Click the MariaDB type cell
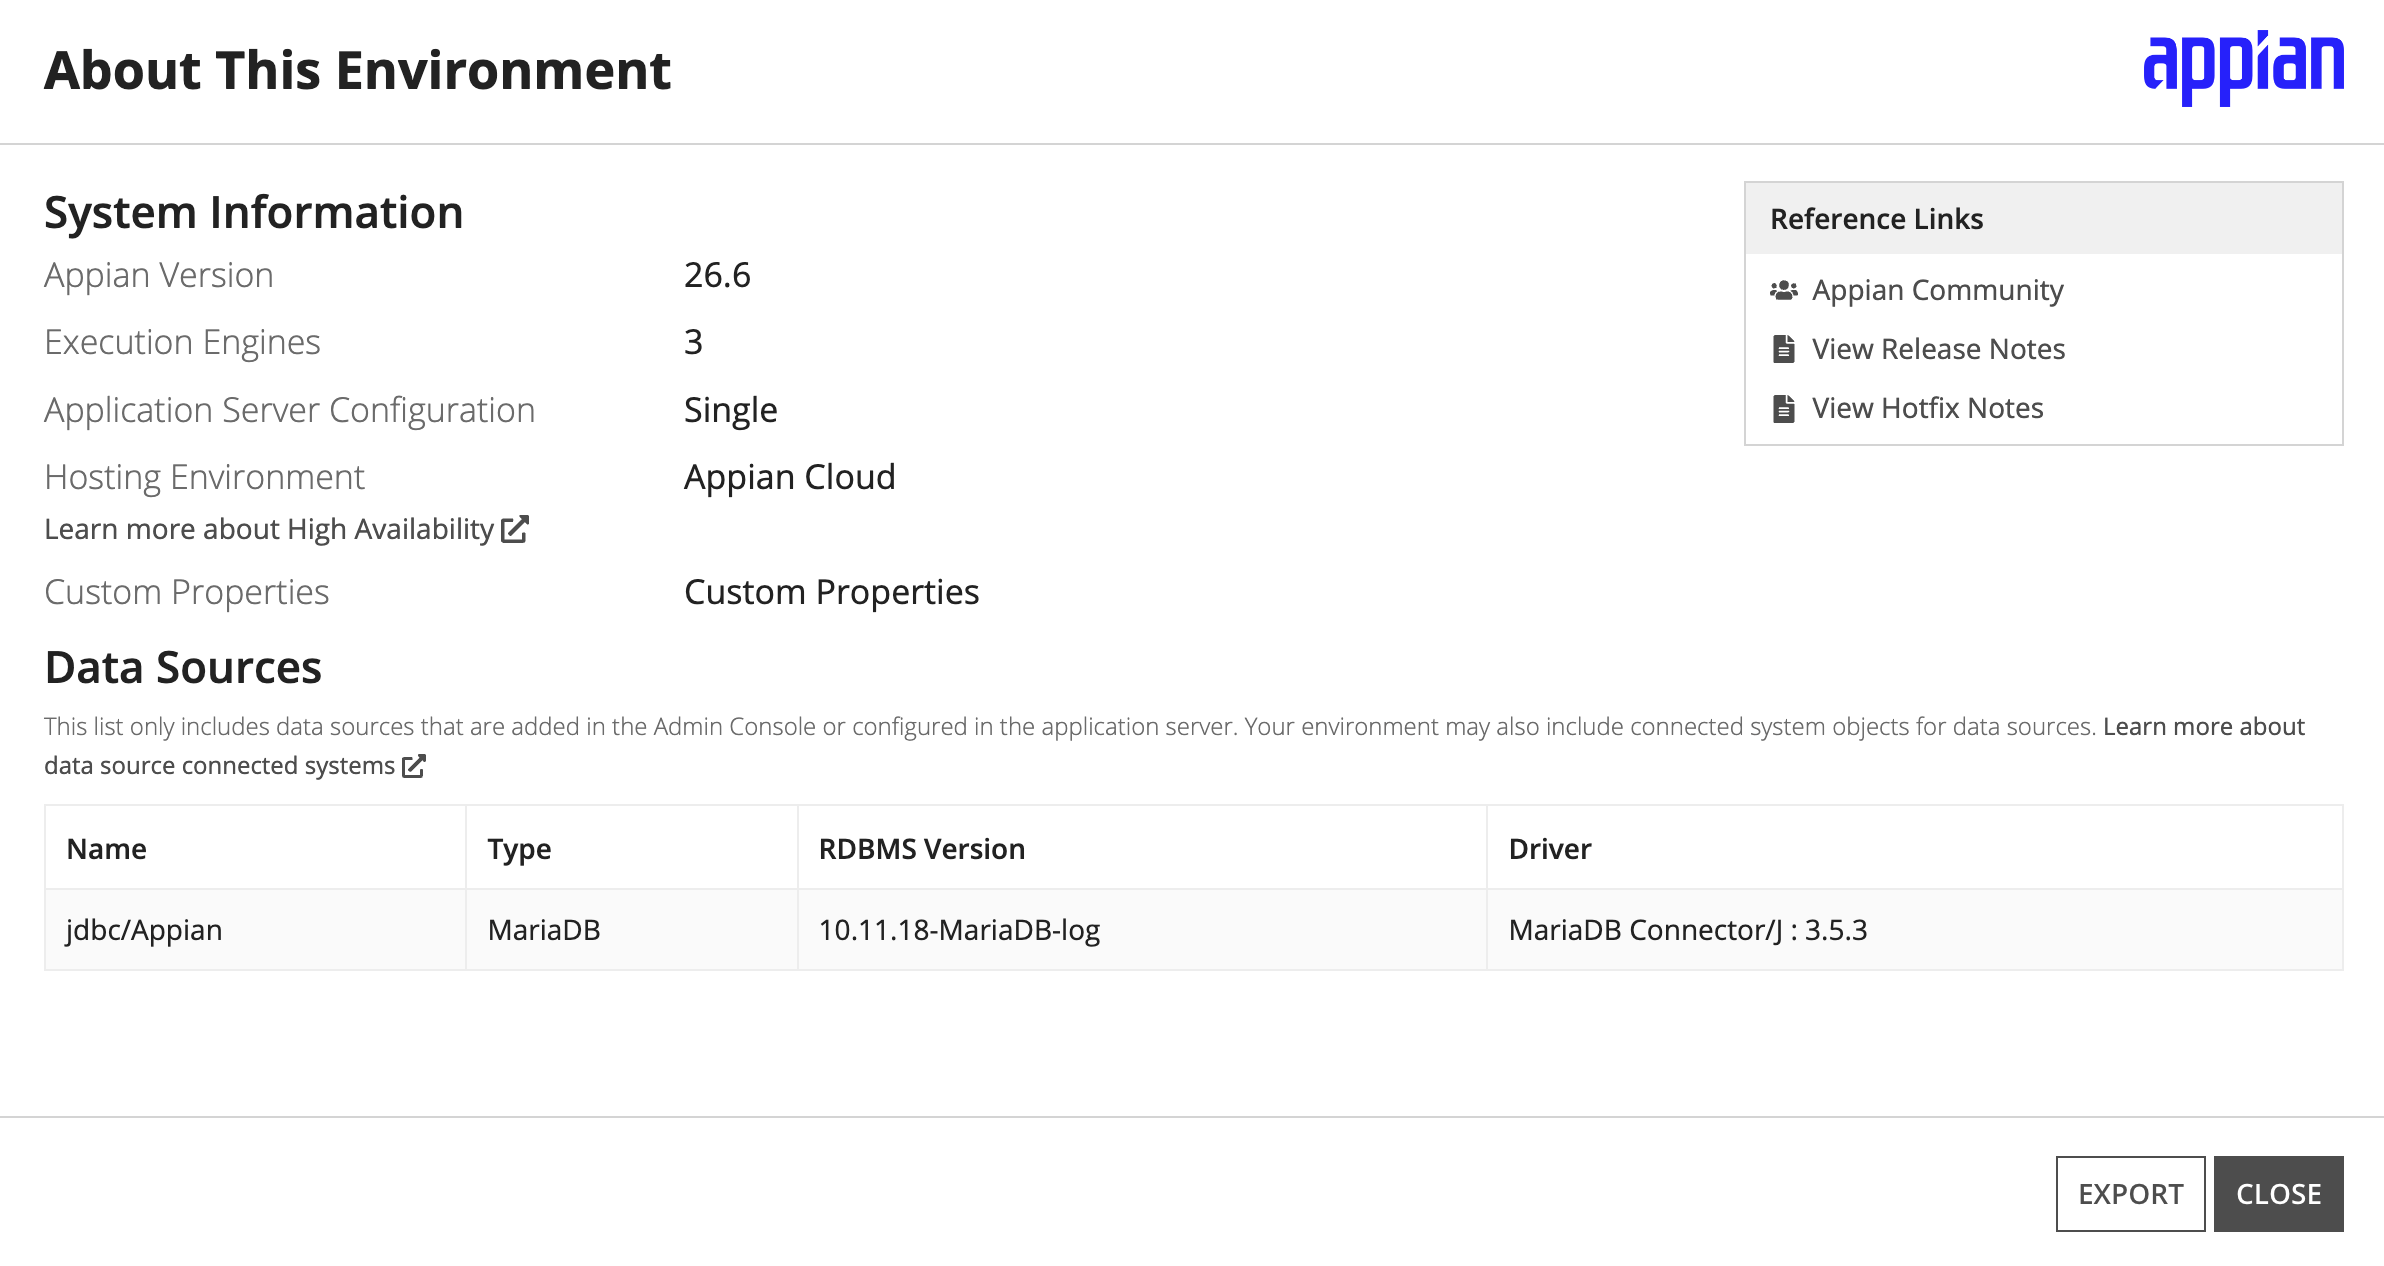Screen dimensions: 2384x1266 pos(632,930)
